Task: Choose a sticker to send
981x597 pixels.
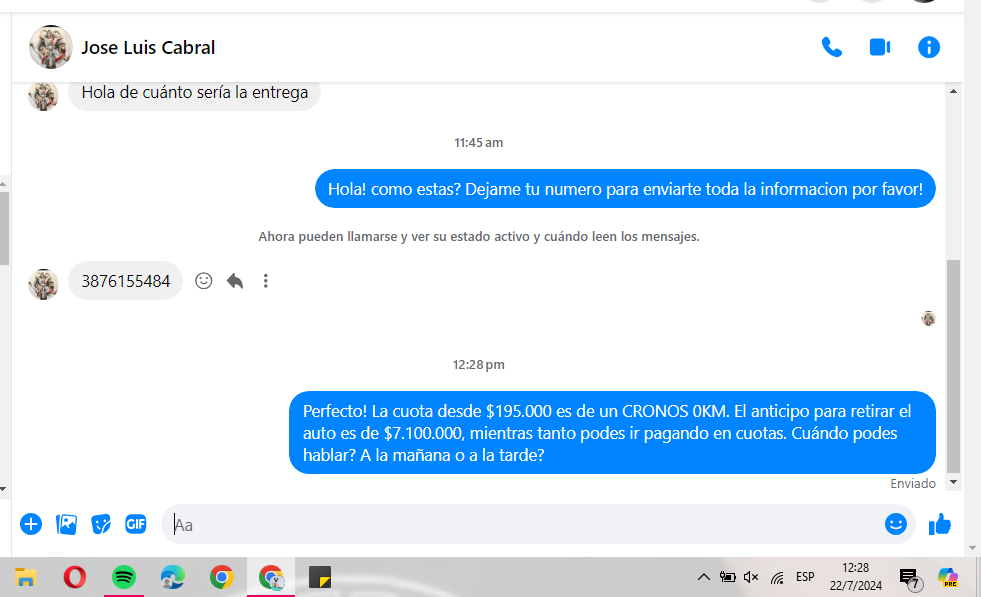Action: tap(101, 524)
